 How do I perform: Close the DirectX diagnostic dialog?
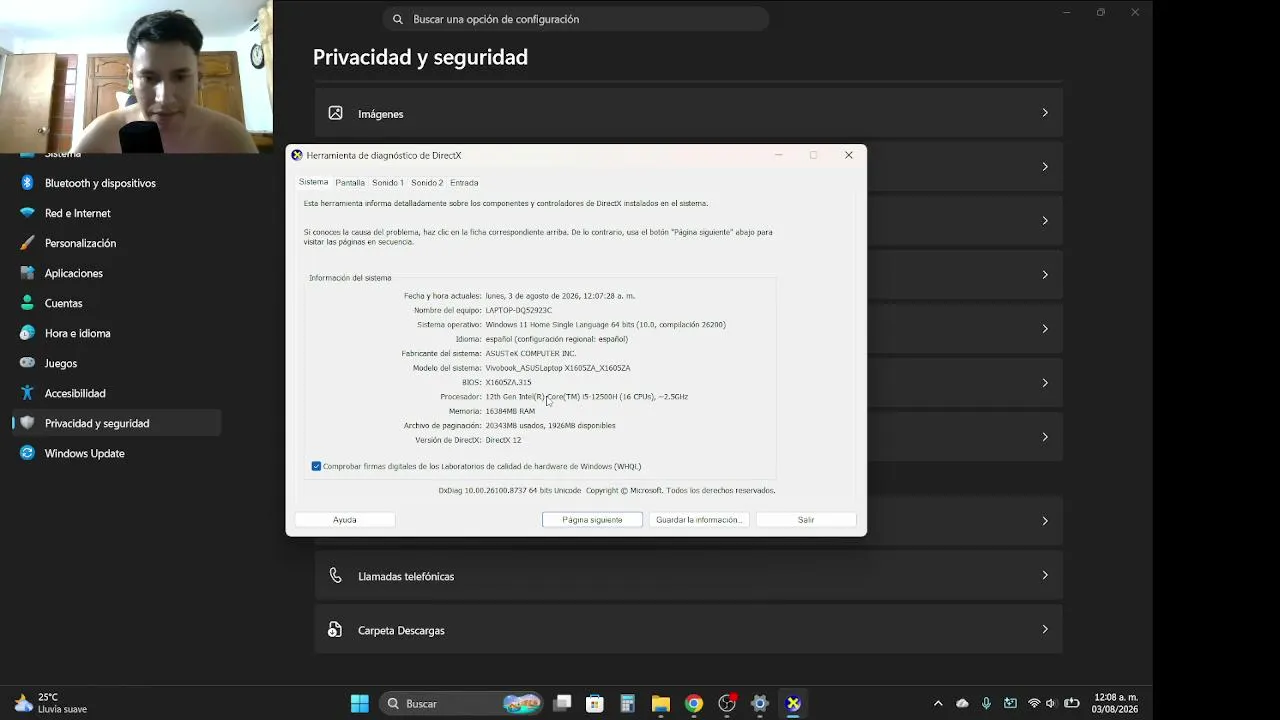(849, 155)
